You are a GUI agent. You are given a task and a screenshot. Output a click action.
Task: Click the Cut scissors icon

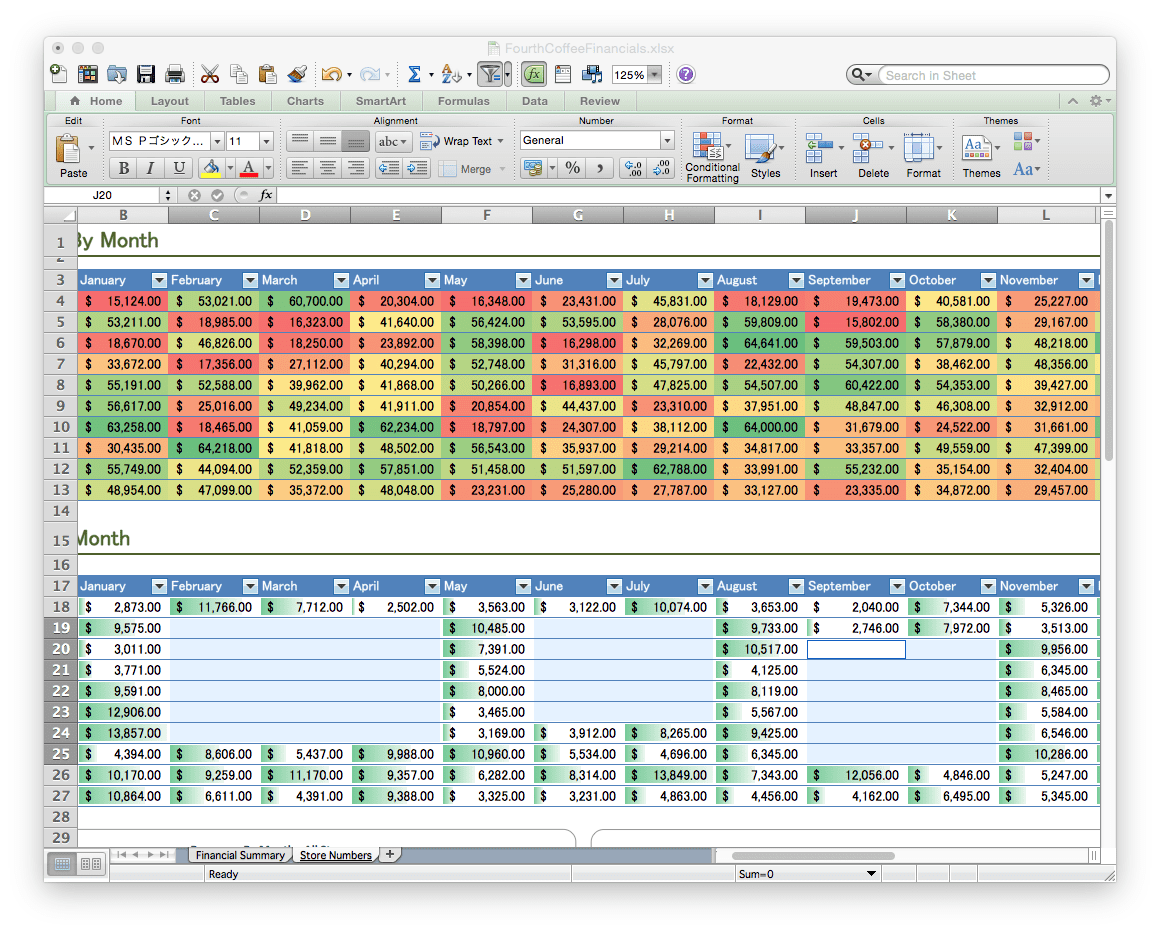[209, 74]
